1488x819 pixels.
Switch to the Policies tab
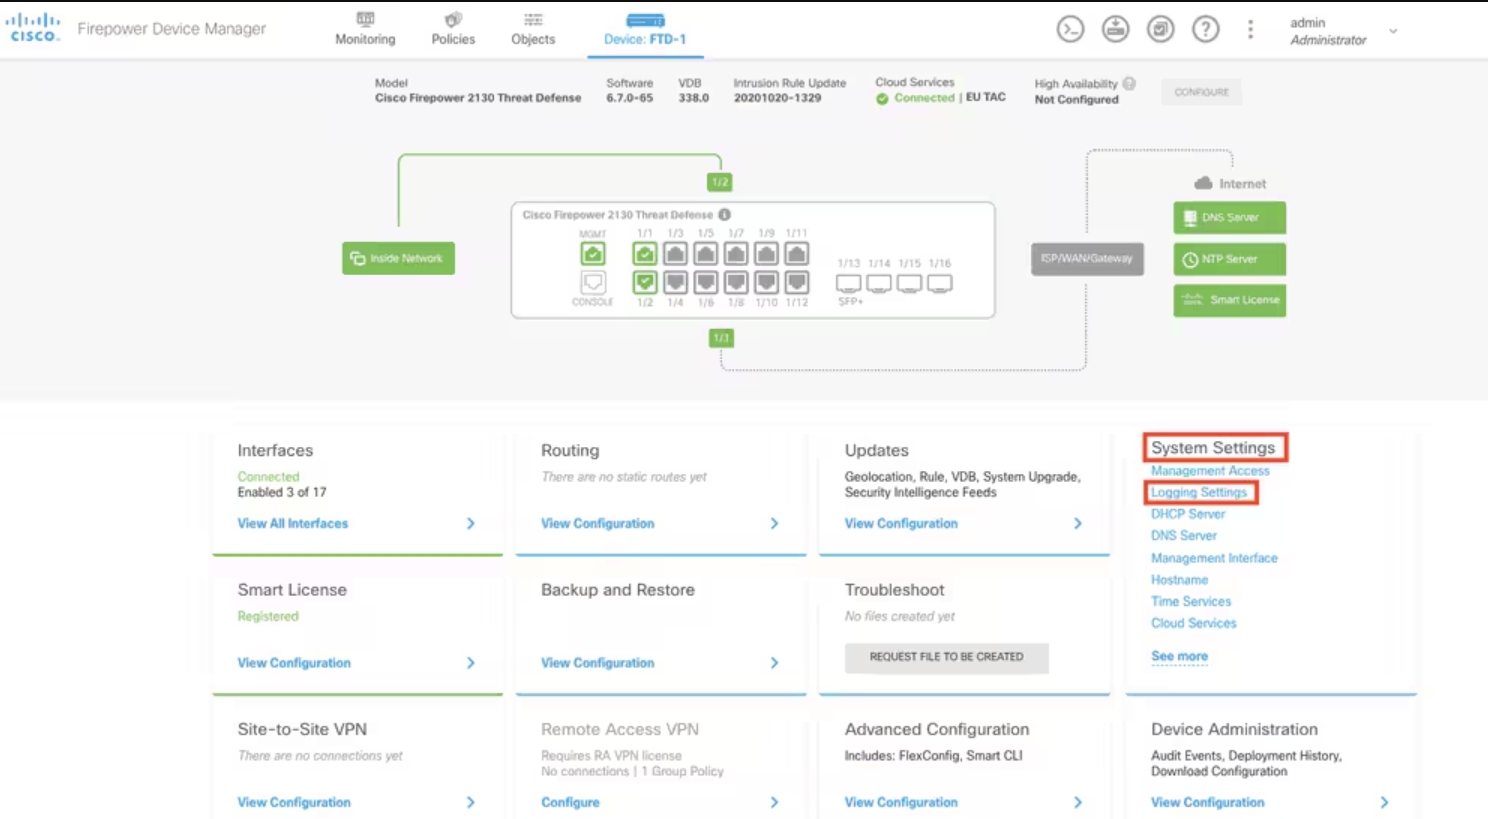click(x=453, y=30)
